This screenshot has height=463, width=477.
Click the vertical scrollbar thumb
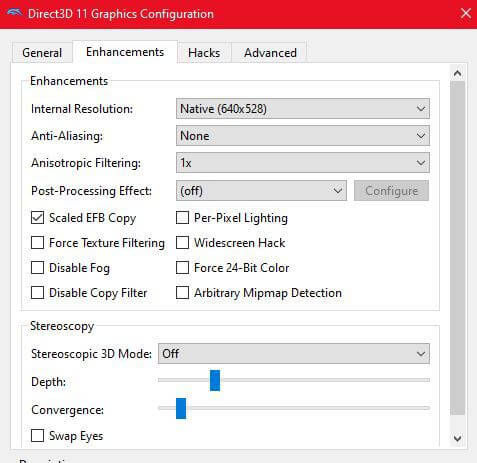tap(458, 248)
